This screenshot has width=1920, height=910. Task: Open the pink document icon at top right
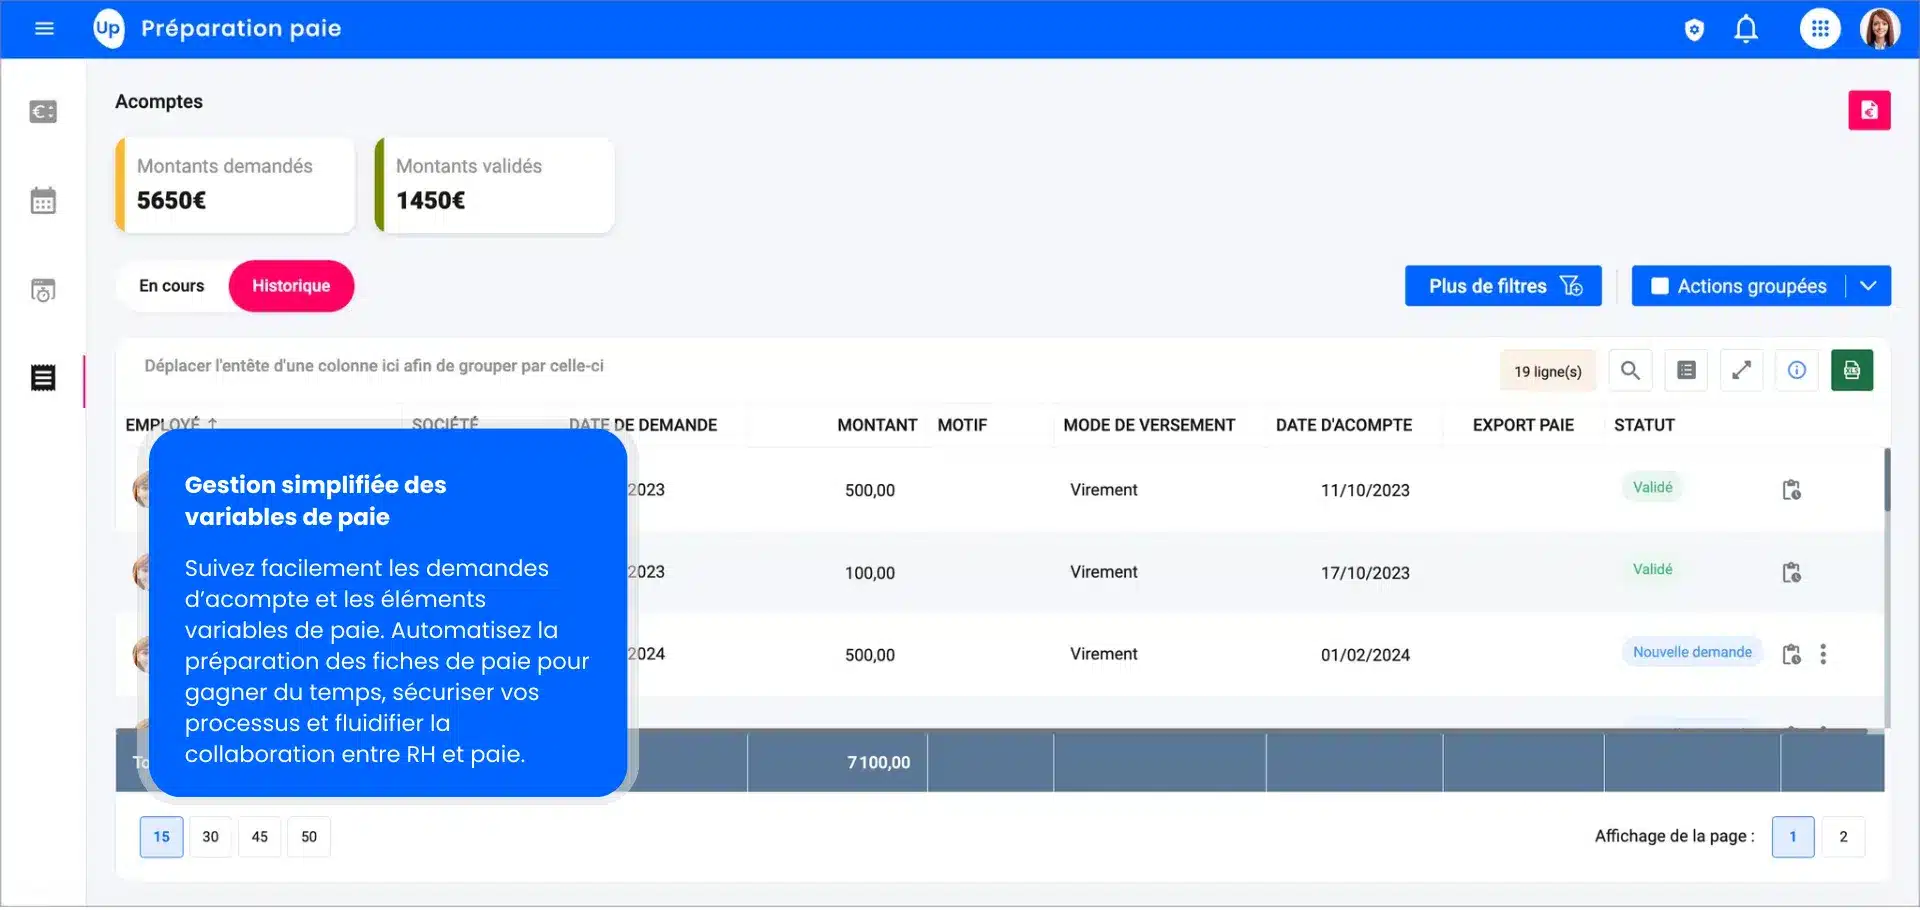(x=1869, y=110)
